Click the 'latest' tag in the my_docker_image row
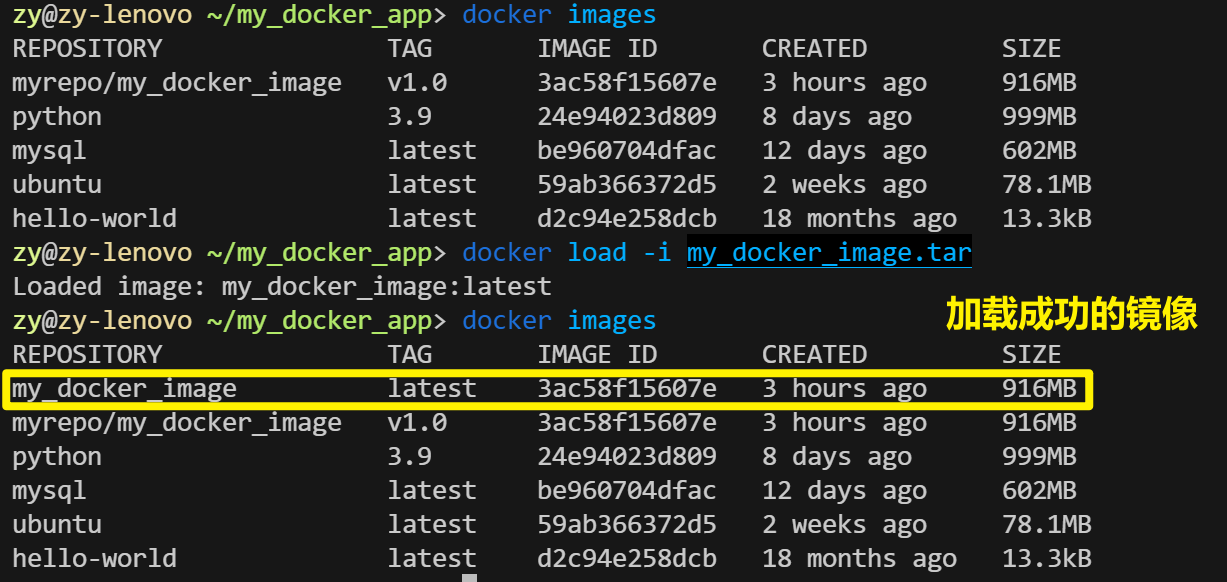 pos(432,389)
